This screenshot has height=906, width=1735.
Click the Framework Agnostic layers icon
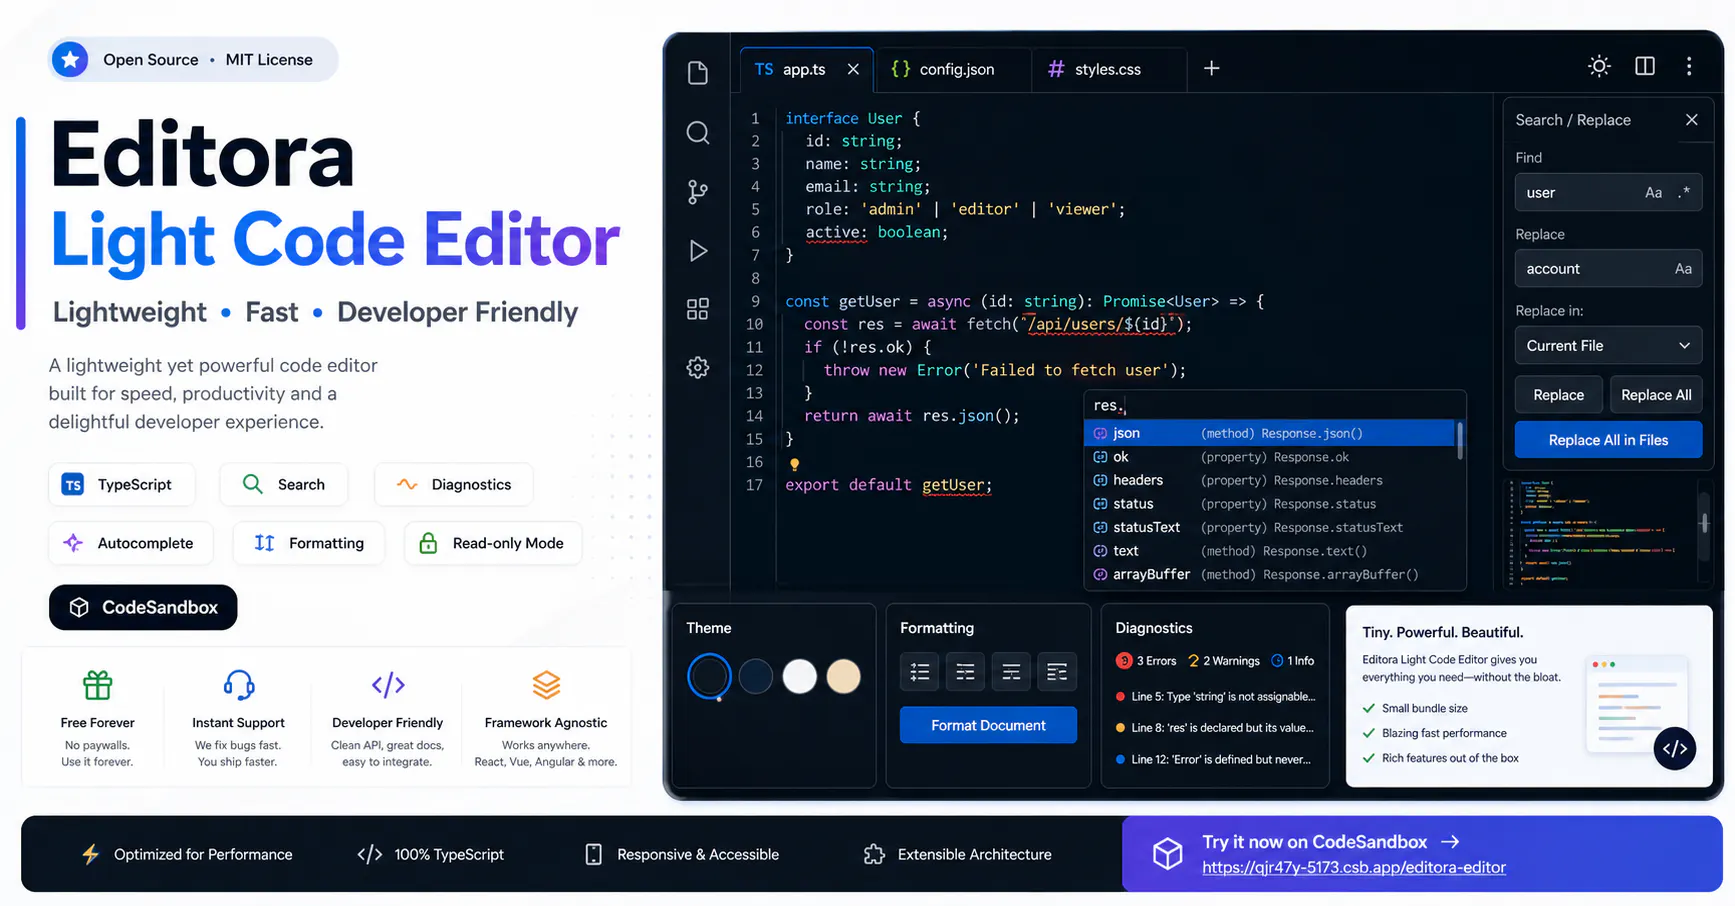point(546,685)
